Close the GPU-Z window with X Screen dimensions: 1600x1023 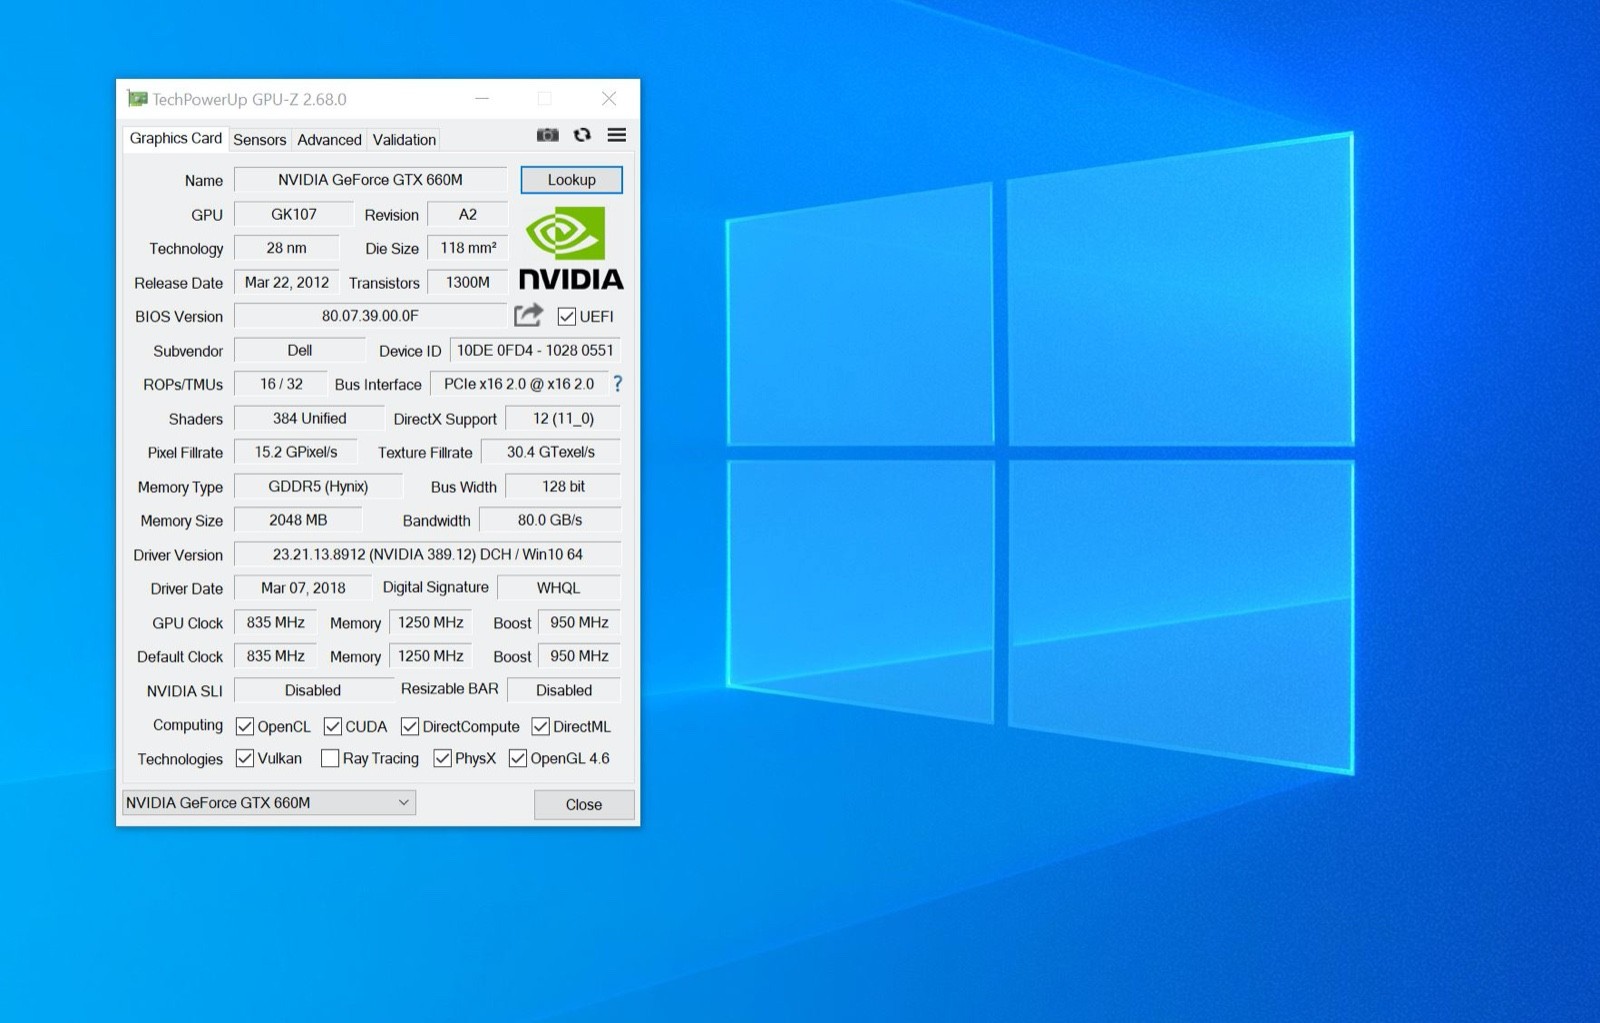pyautogui.click(x=608, y=98)
